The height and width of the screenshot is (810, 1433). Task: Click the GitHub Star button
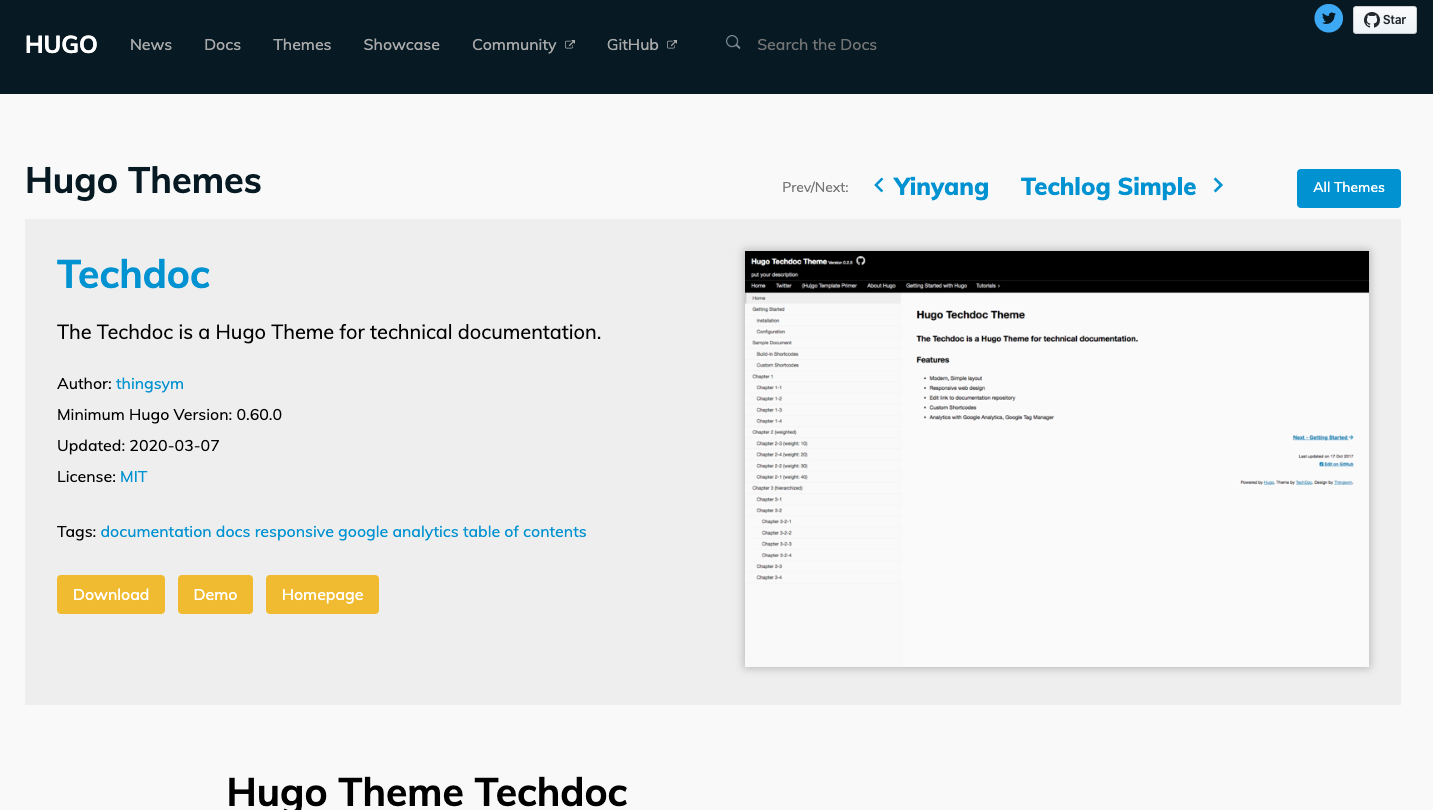tap(1384, 20)
